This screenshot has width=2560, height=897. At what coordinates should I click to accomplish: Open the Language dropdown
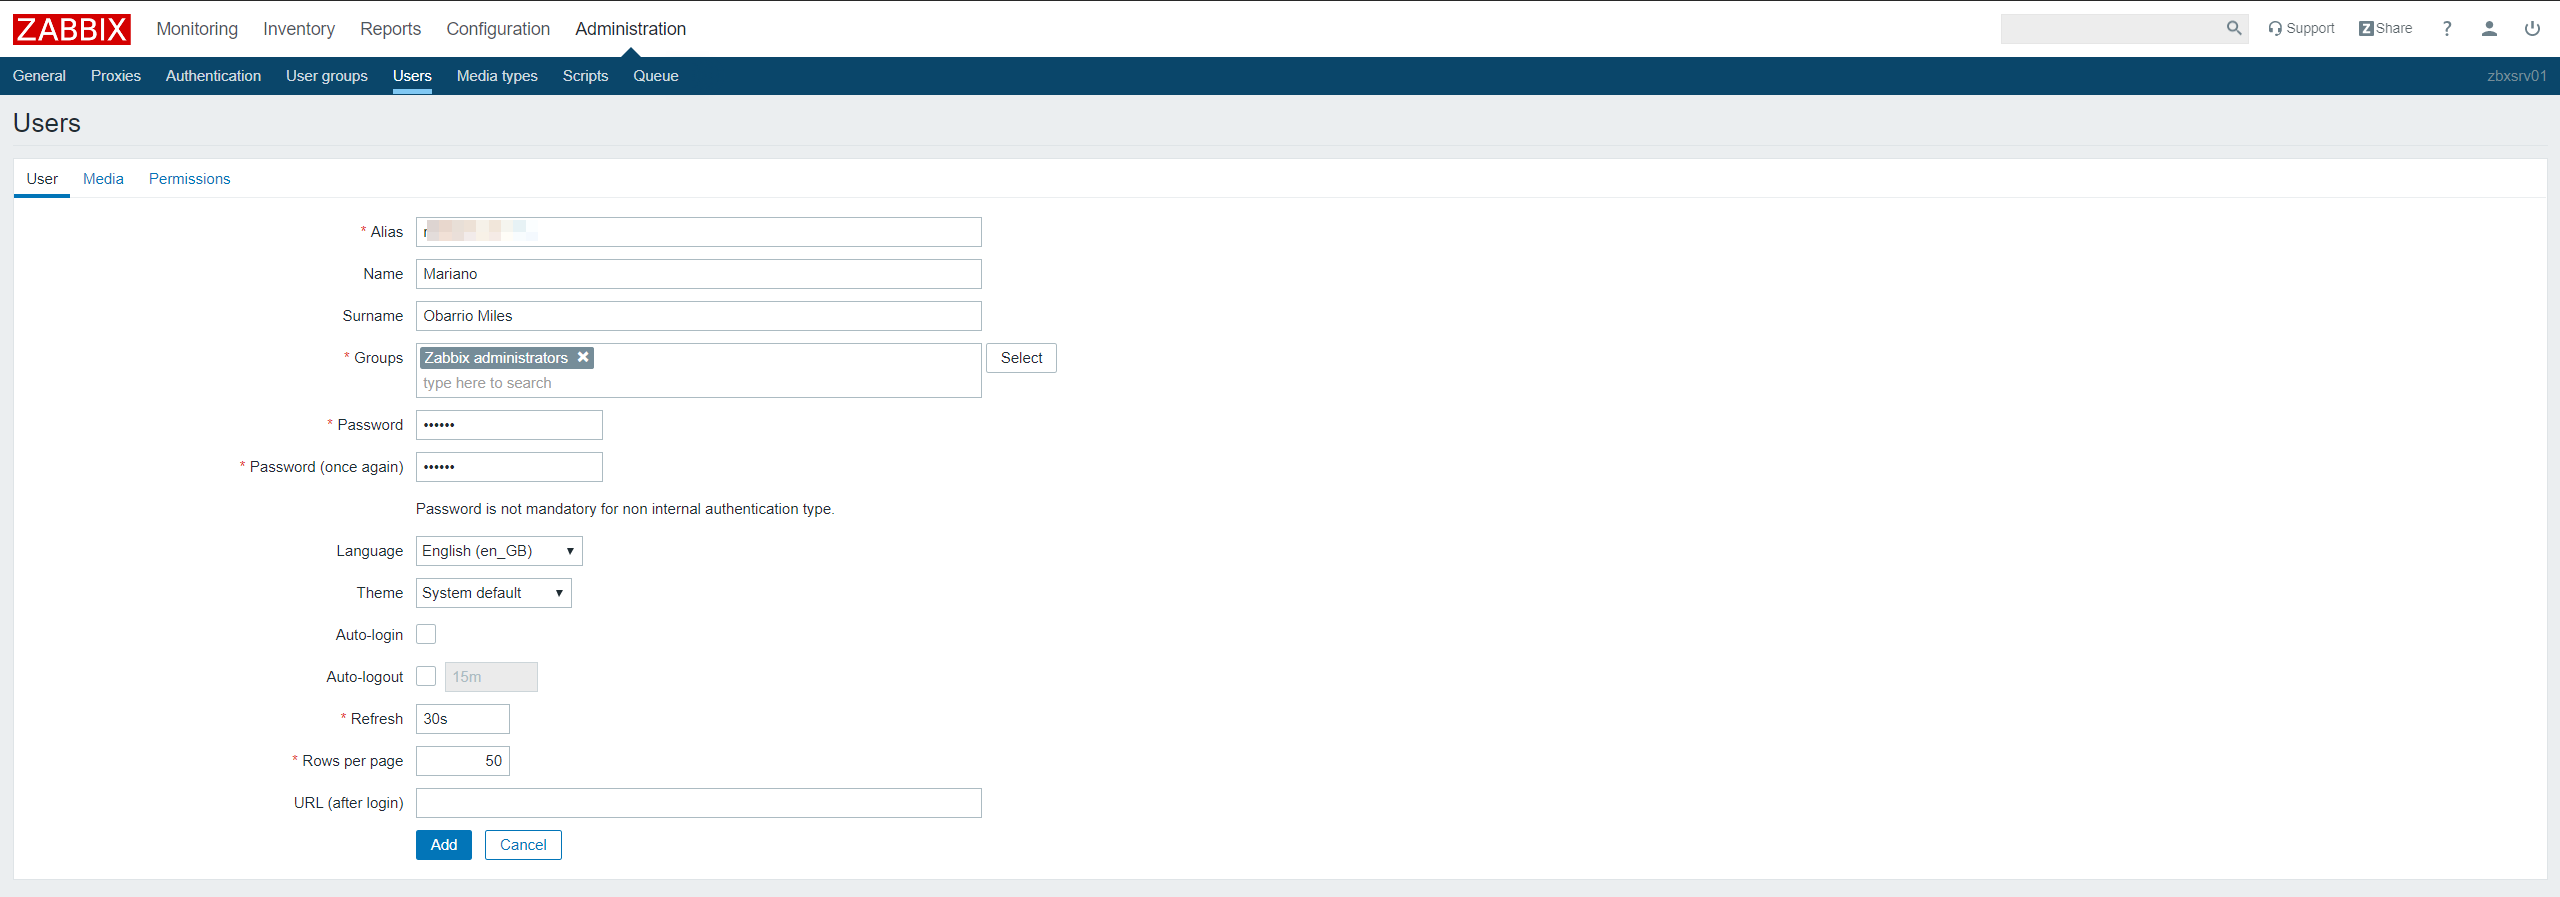coord(499,551)
